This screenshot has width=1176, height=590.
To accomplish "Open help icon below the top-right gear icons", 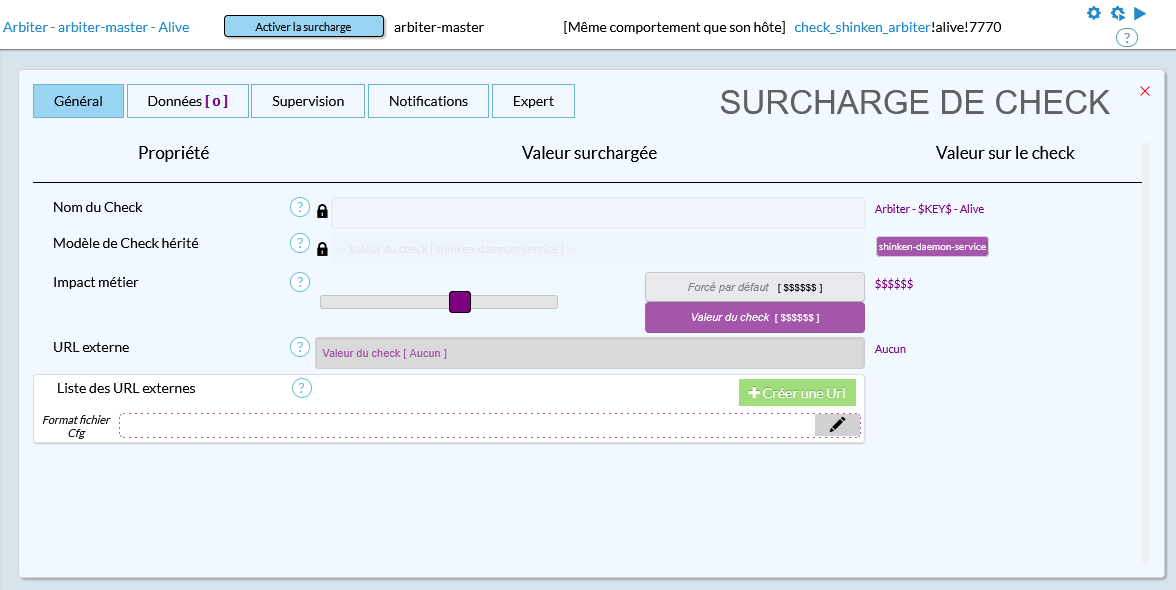I will (x=1126, y=38).
